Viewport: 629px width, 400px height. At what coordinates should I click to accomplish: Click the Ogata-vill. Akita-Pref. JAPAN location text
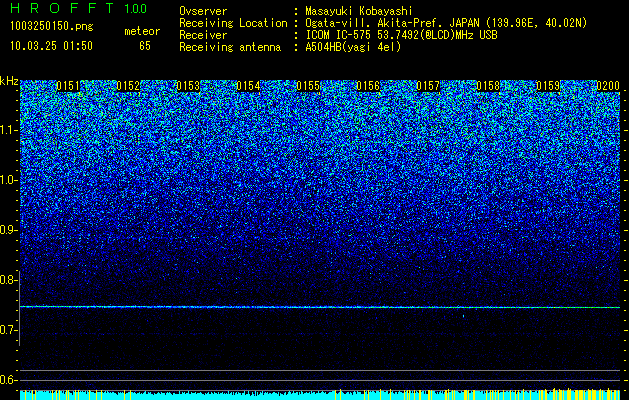[446, 23]
